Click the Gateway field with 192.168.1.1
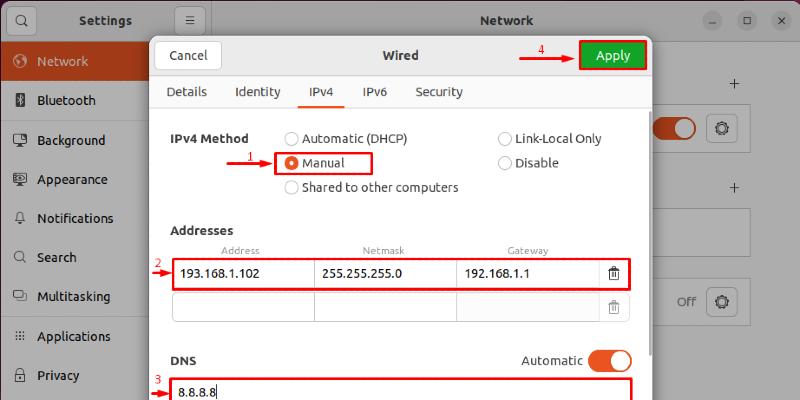 [526, 273]
